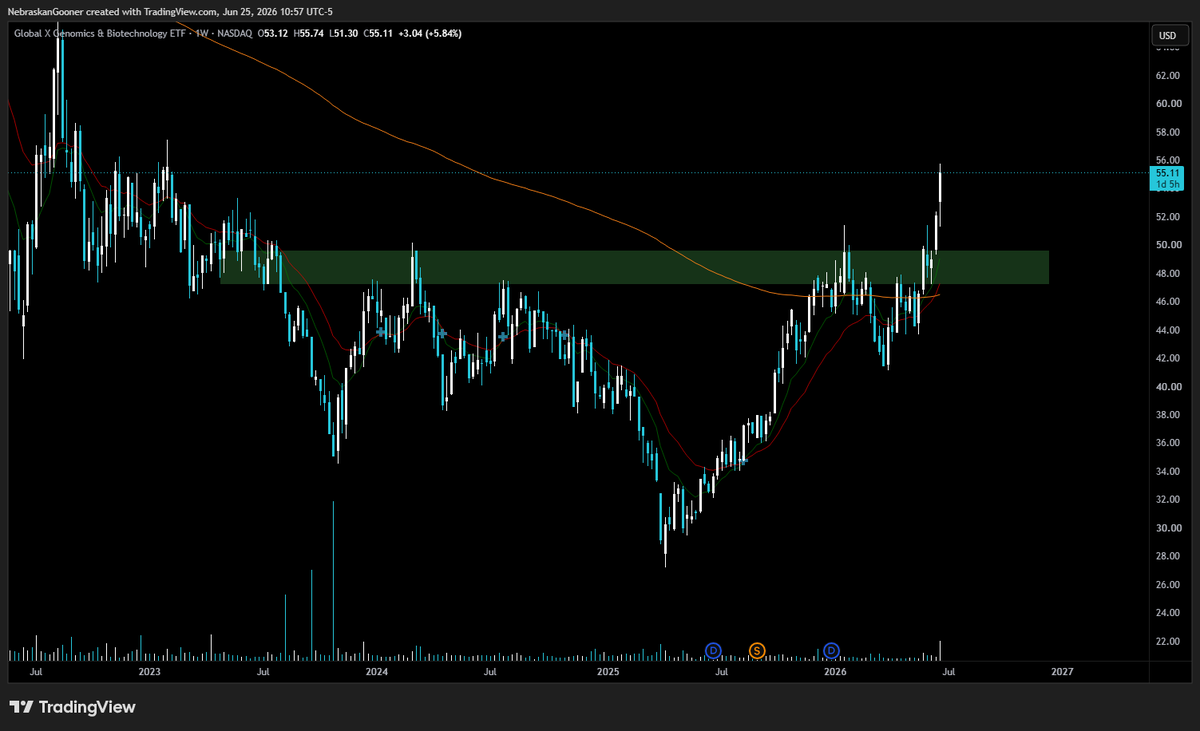Click the 2024 label on the time axis
This screenshot has height=731, width=1200.
click(377, 673)
